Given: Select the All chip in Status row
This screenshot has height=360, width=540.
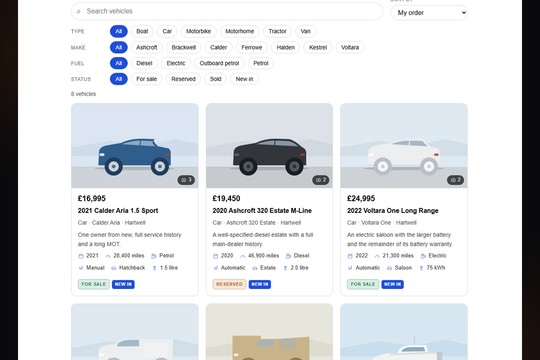Looking at the screenshot, I should coord(118,79).
